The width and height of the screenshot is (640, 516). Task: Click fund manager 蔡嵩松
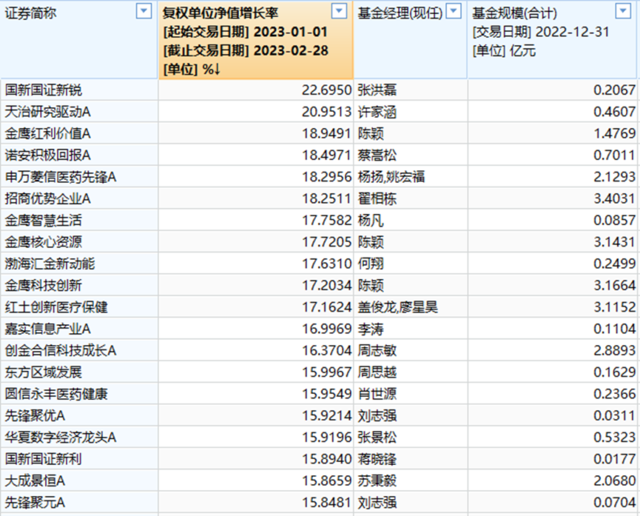[x=377, y=155]
